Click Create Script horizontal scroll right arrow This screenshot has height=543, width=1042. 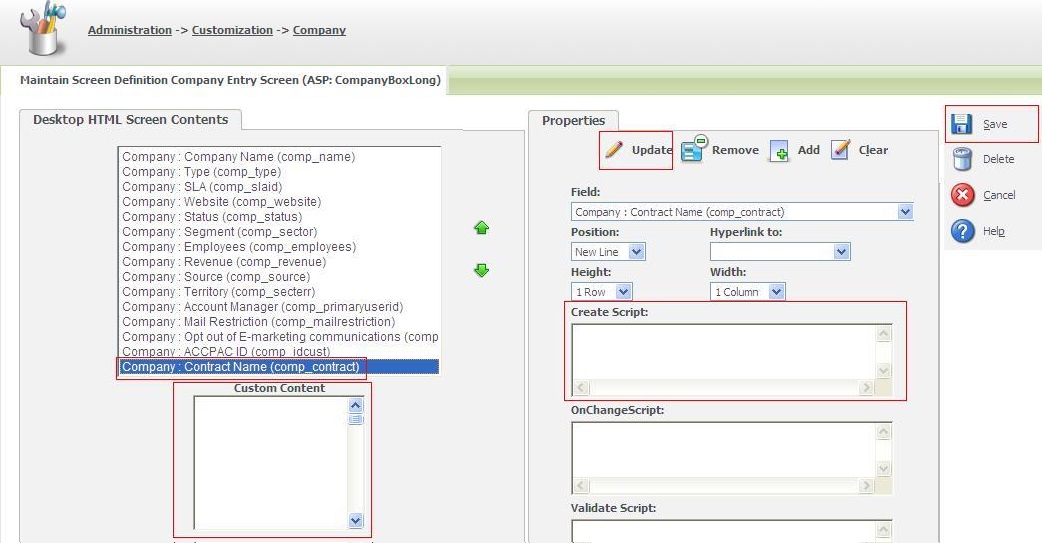pos(865,387)
